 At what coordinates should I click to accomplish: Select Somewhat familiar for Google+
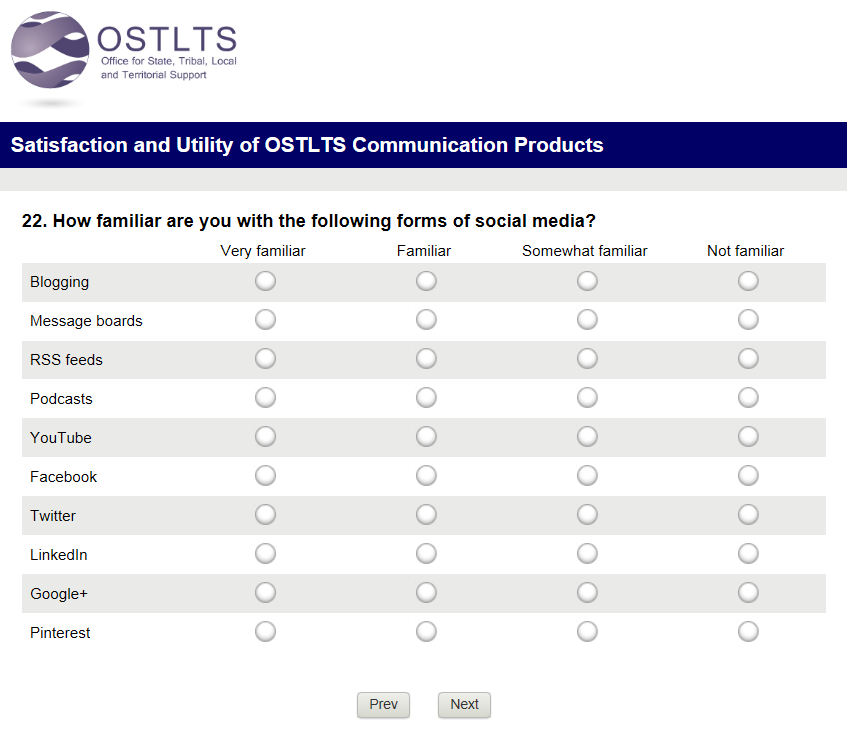click(x=587, y=594)
